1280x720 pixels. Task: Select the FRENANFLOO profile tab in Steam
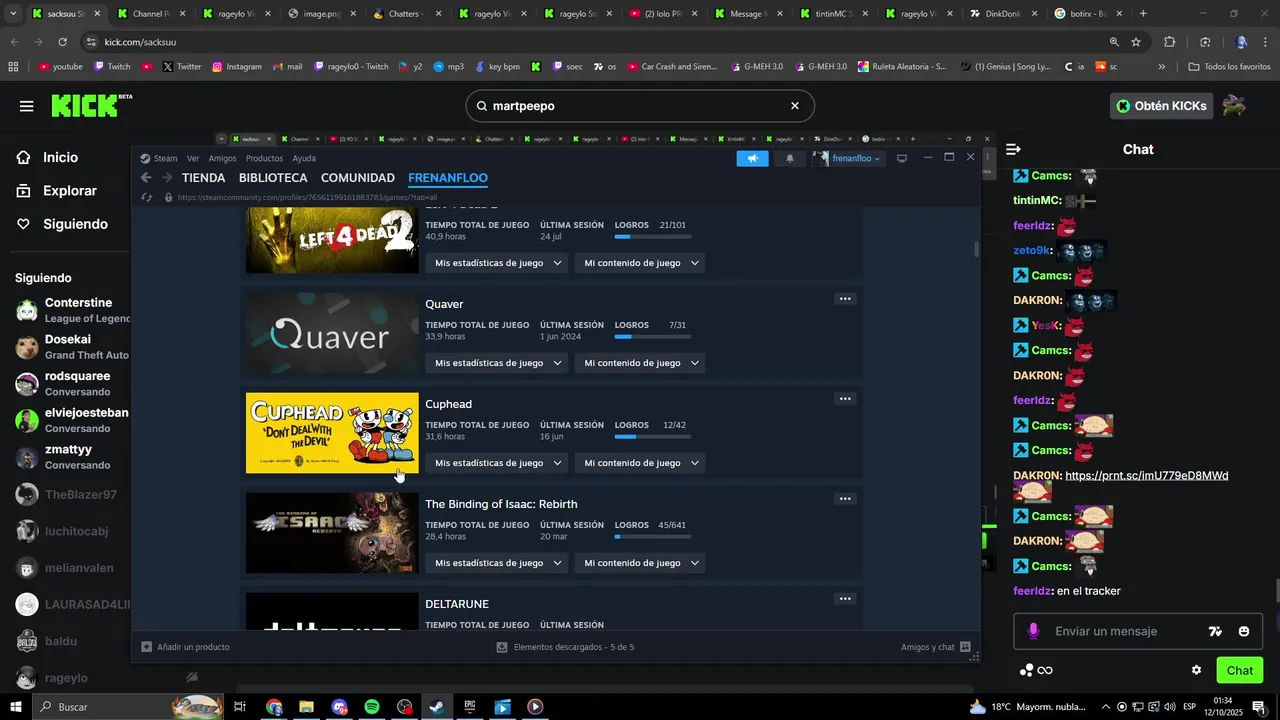(448, 178)
